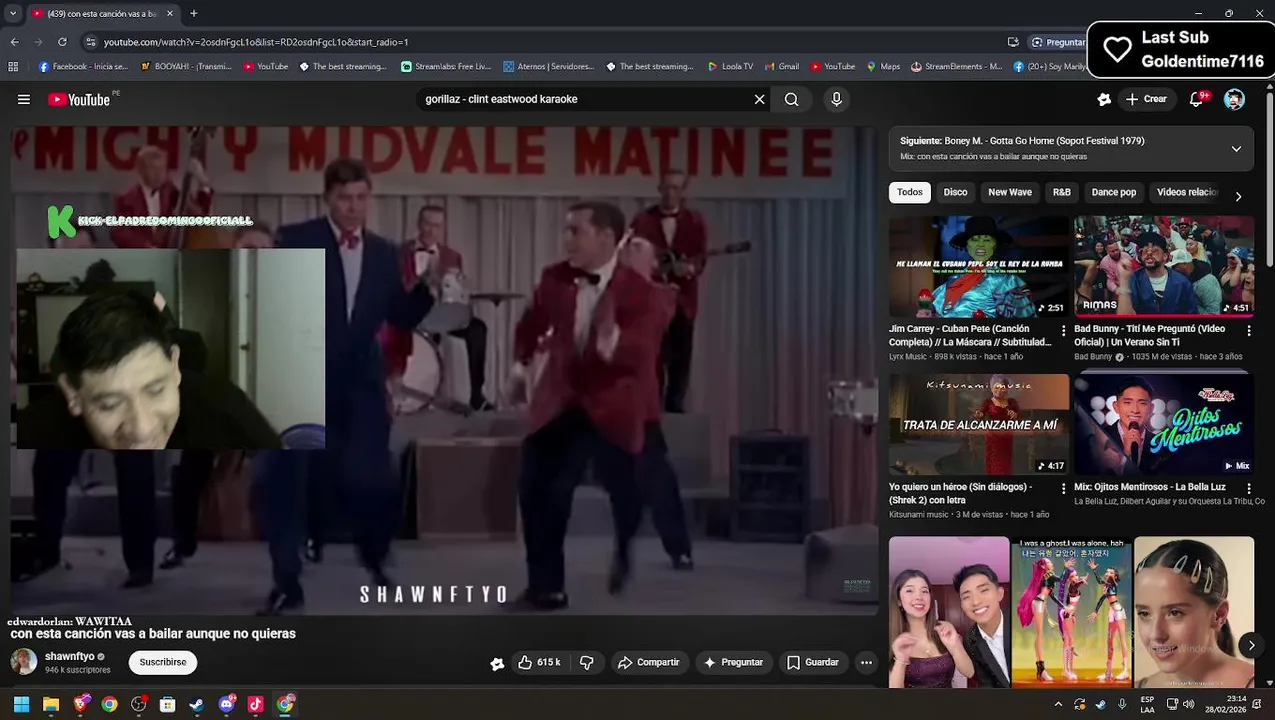Image resolution: width=1275 pixels, height=720 pixels.
Task: Open Yo quiero un héroe Shrek thumbnail
Action: pos(979,424)
